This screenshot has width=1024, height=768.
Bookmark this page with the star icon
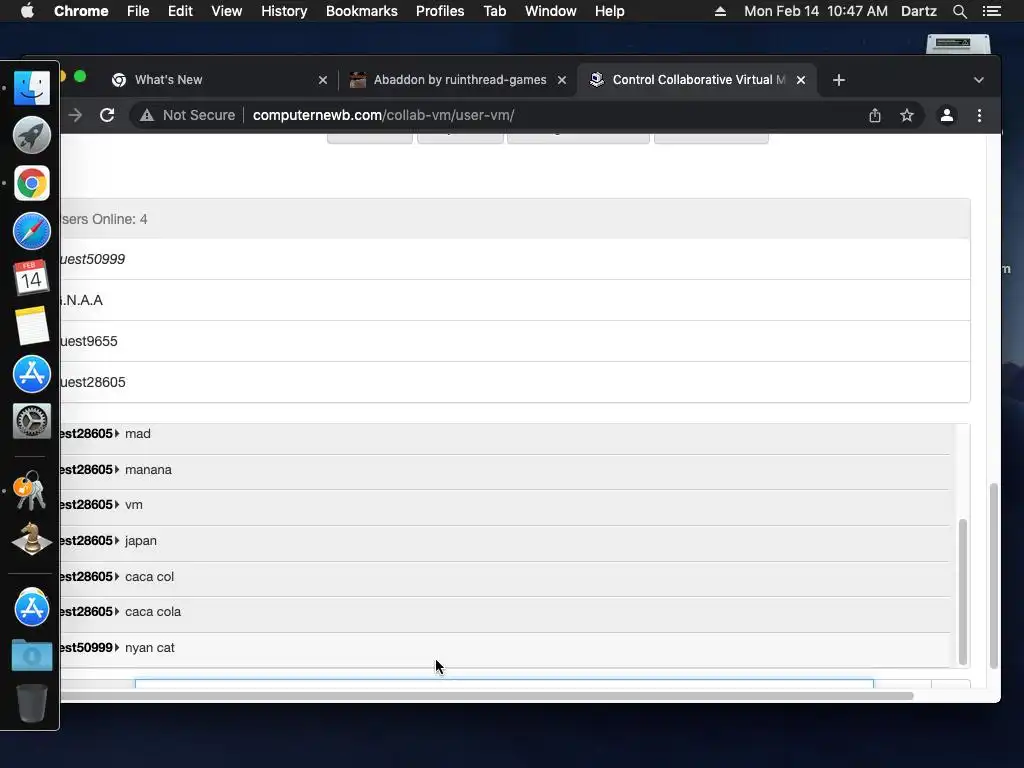907,115
